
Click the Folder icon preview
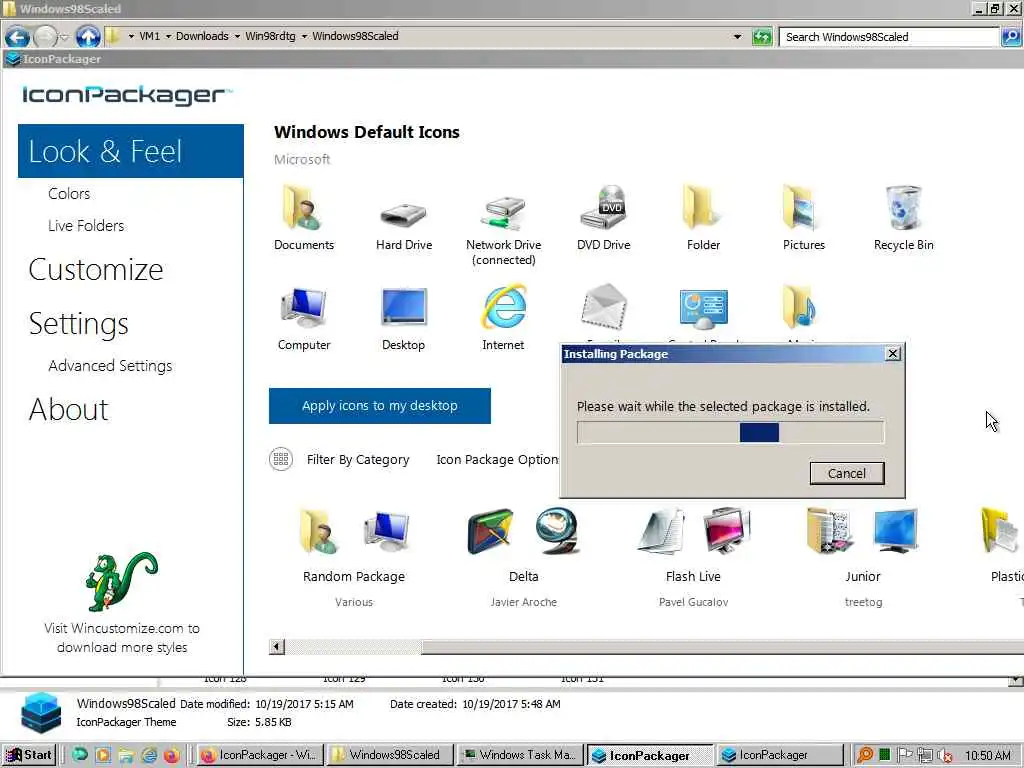702,208
